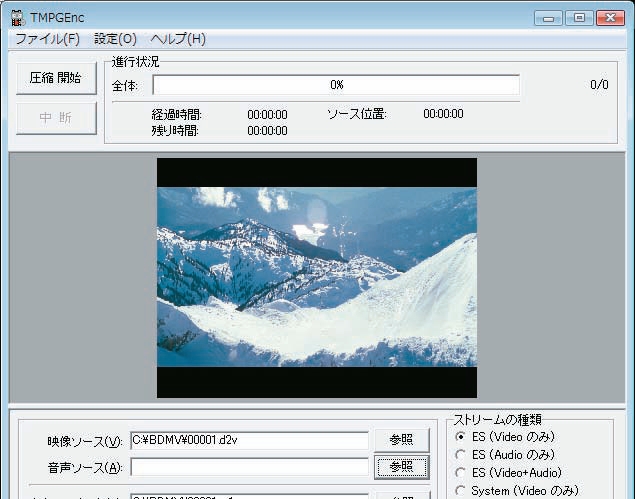Open the ファイル(F) menu

47,39
